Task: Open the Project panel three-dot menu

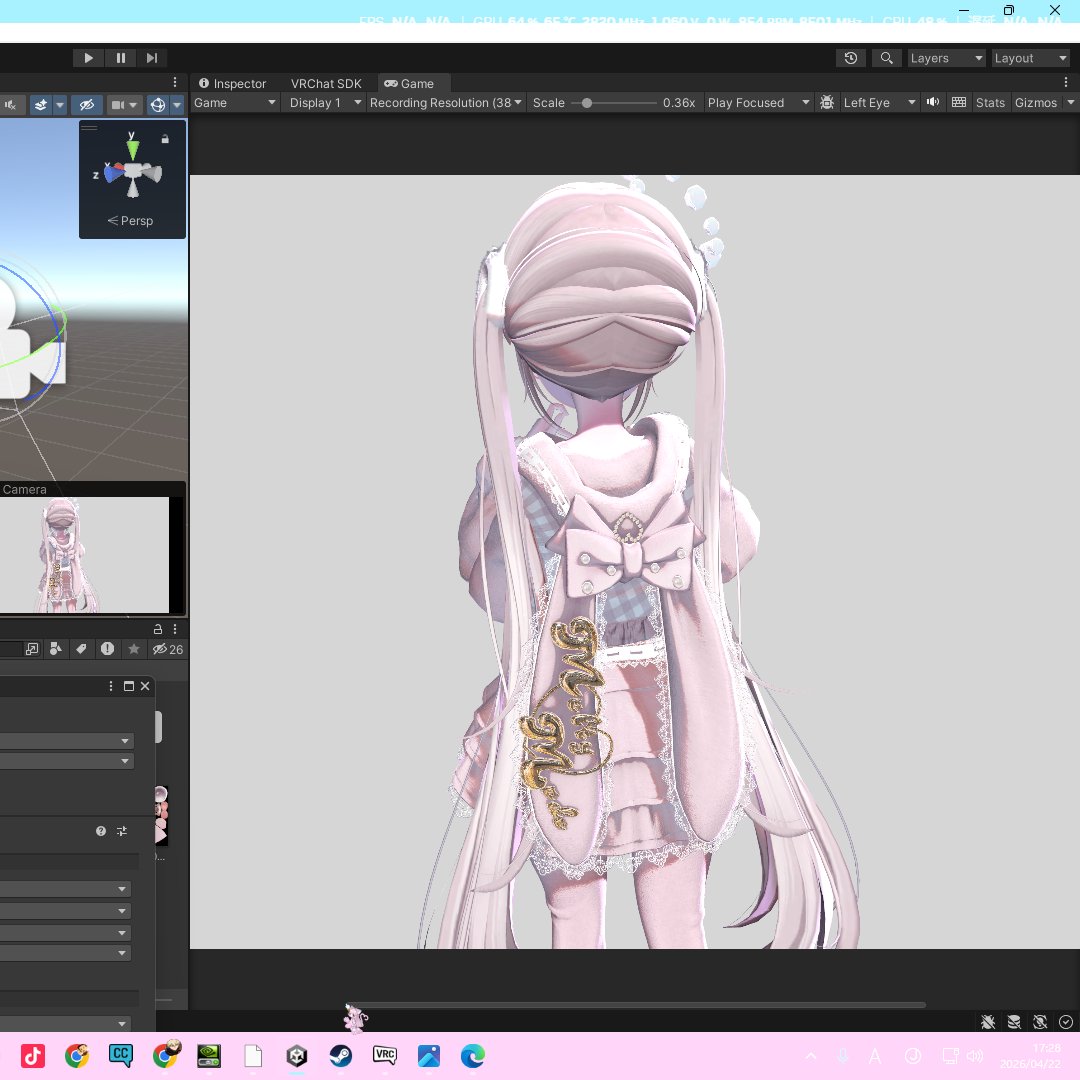Action: [x=175, y=629]
